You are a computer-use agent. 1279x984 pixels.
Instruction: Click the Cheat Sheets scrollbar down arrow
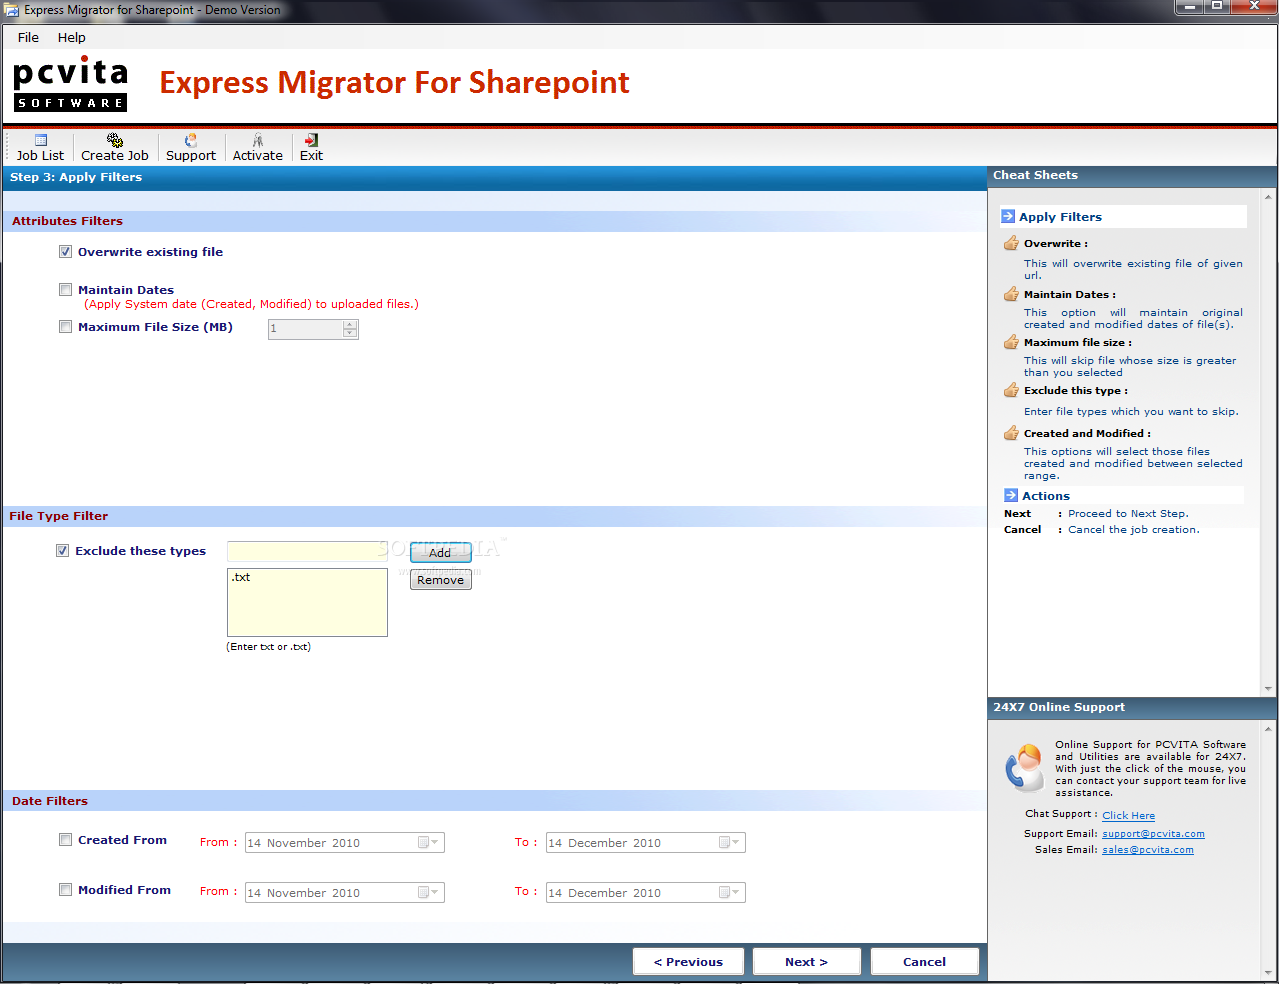point(1268,689)
